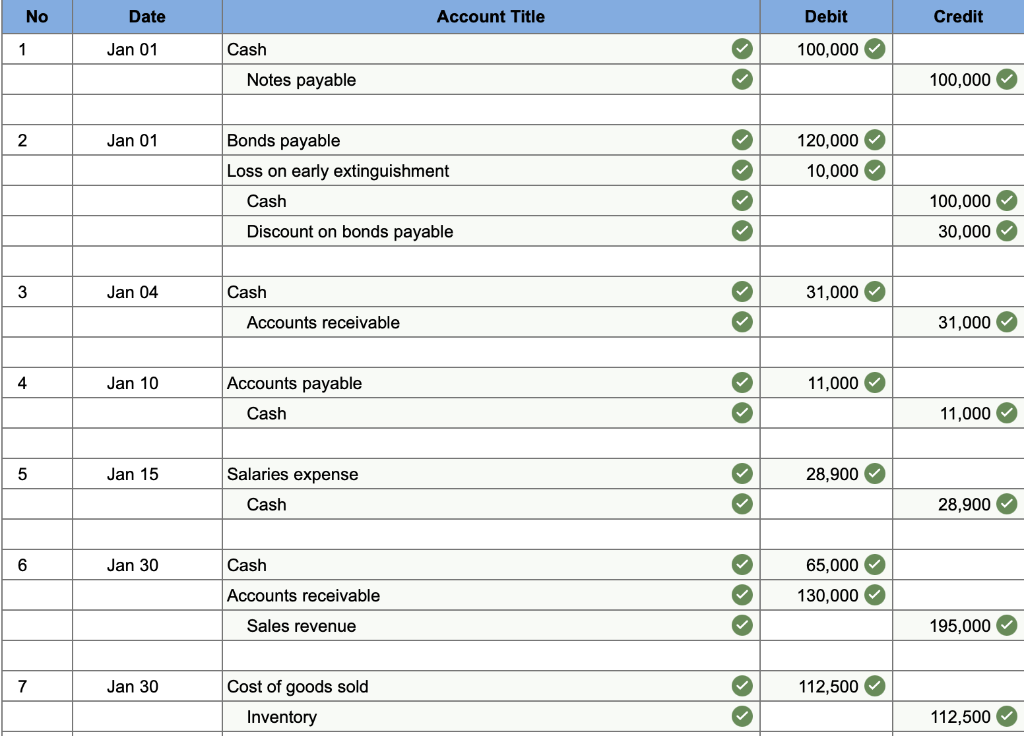Viewport: 1024px width, 736px height.
Task: Toggle the checkmark beside the 100,000 debit amount
Action: pos(875,49)
